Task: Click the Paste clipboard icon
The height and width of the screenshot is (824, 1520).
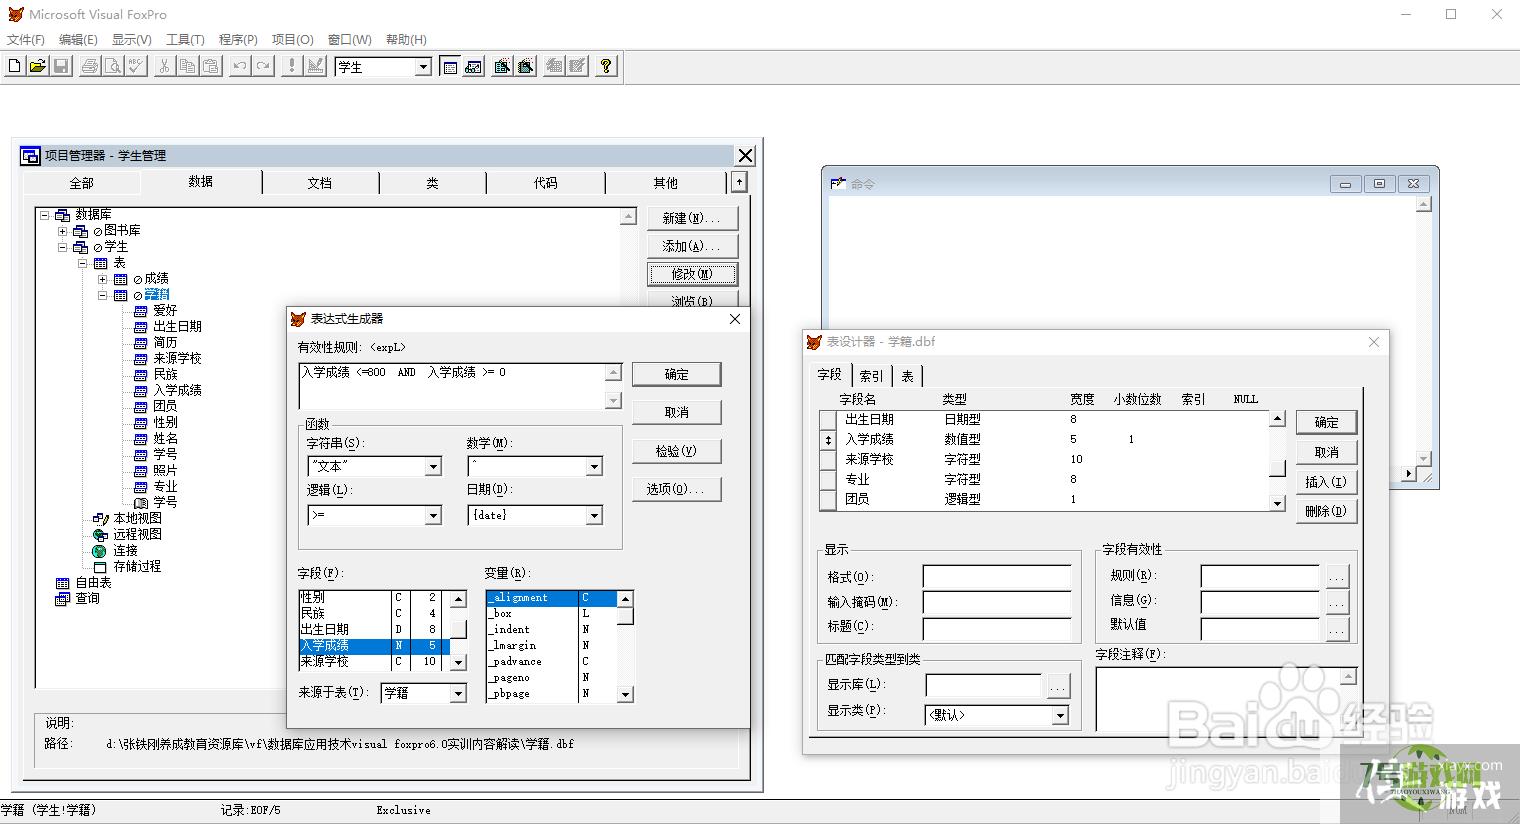Action: [211, 66]
